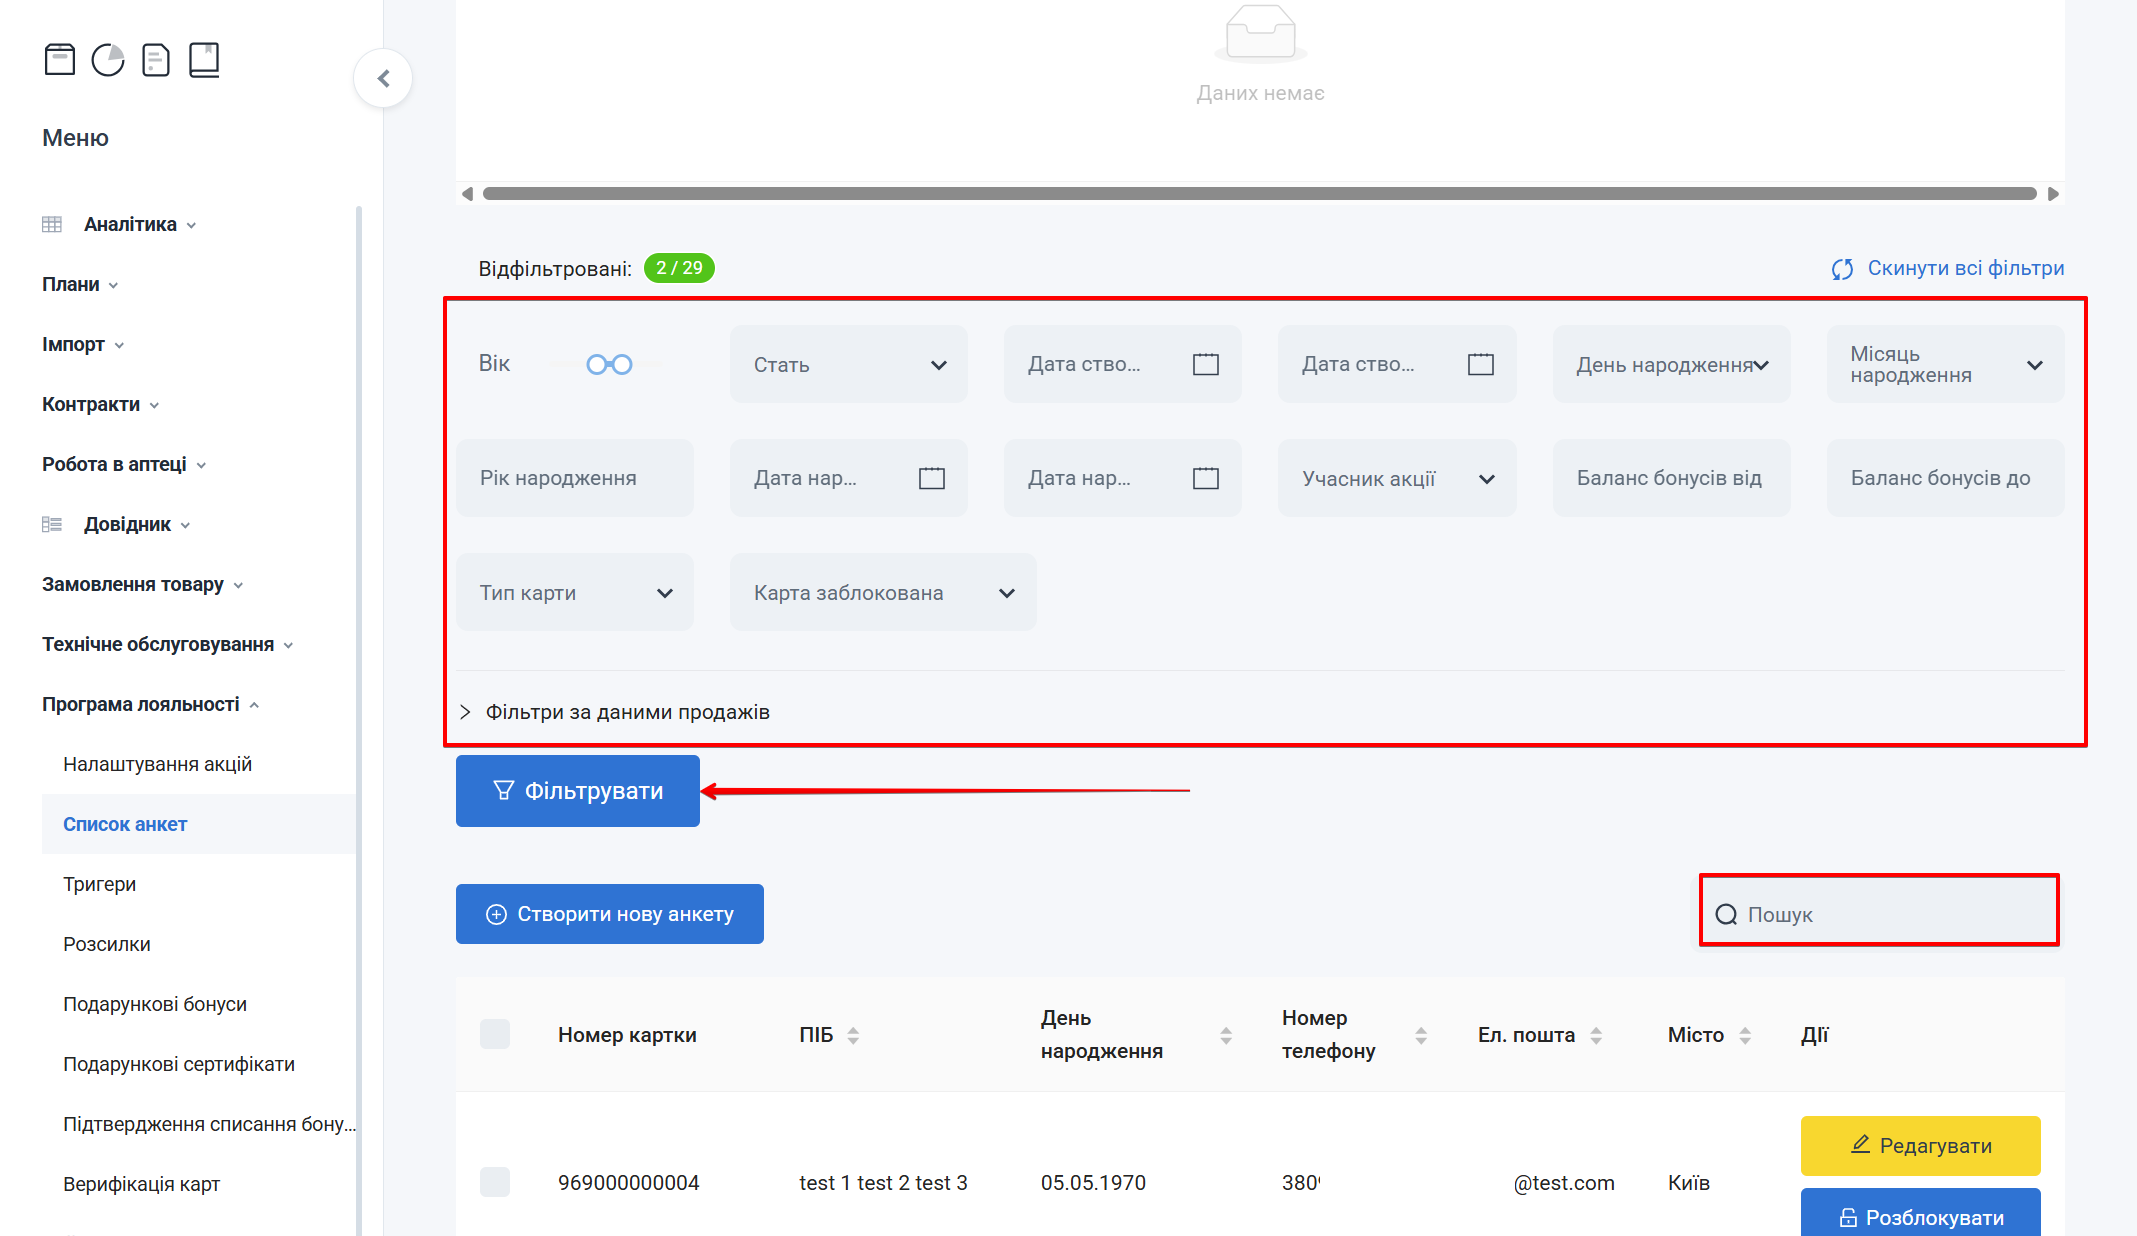Image resolution: width=2137 pixels, height=1236 pixels.
Task: Click 'Створити нову анкету' button
Action: (x=609, y=914)
